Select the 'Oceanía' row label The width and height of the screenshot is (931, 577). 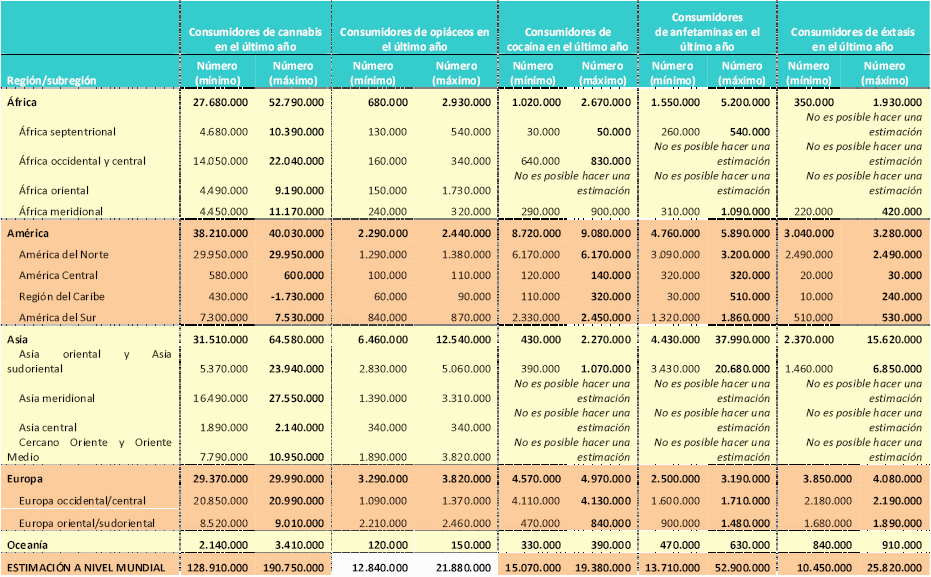tap(29, 545)
